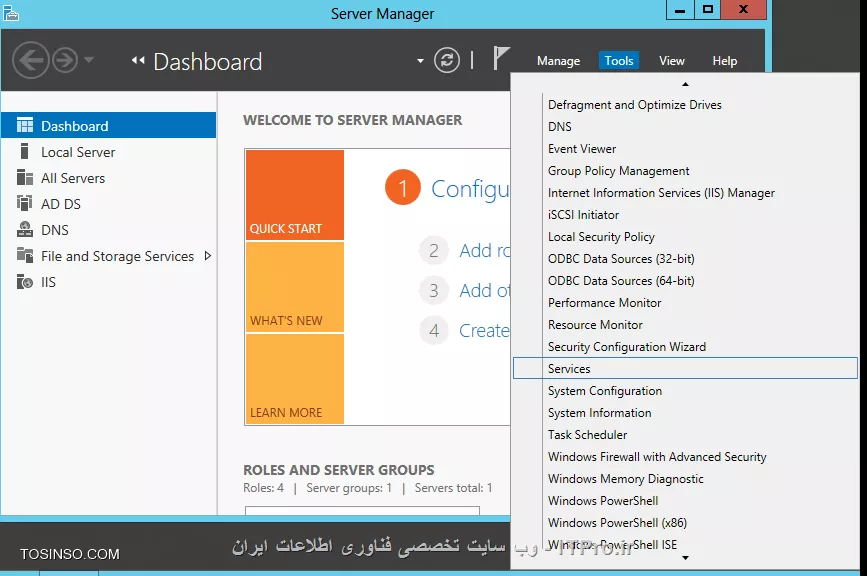Launch Performance Monitor
The width and height of the screenshot is (867, 576).
[x=685, y=303]
